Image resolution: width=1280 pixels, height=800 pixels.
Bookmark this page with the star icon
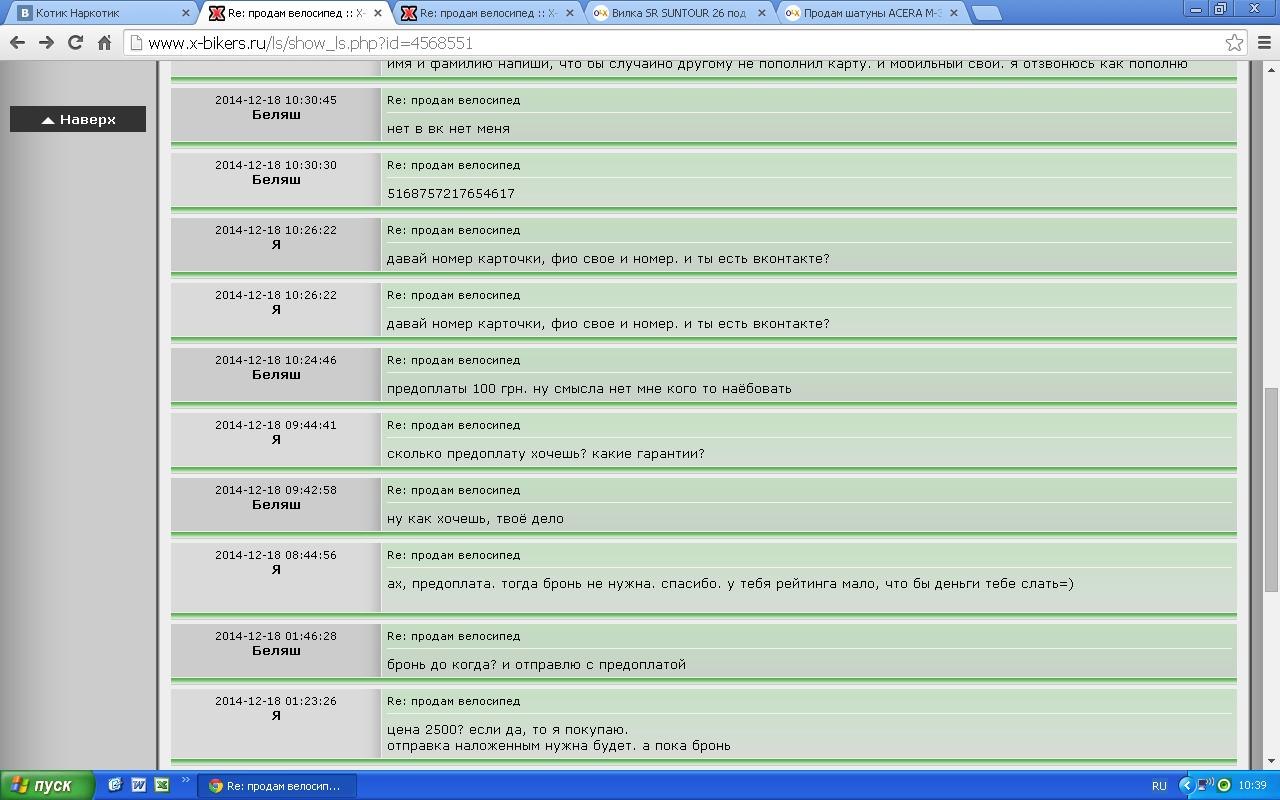click(1234, 43)
